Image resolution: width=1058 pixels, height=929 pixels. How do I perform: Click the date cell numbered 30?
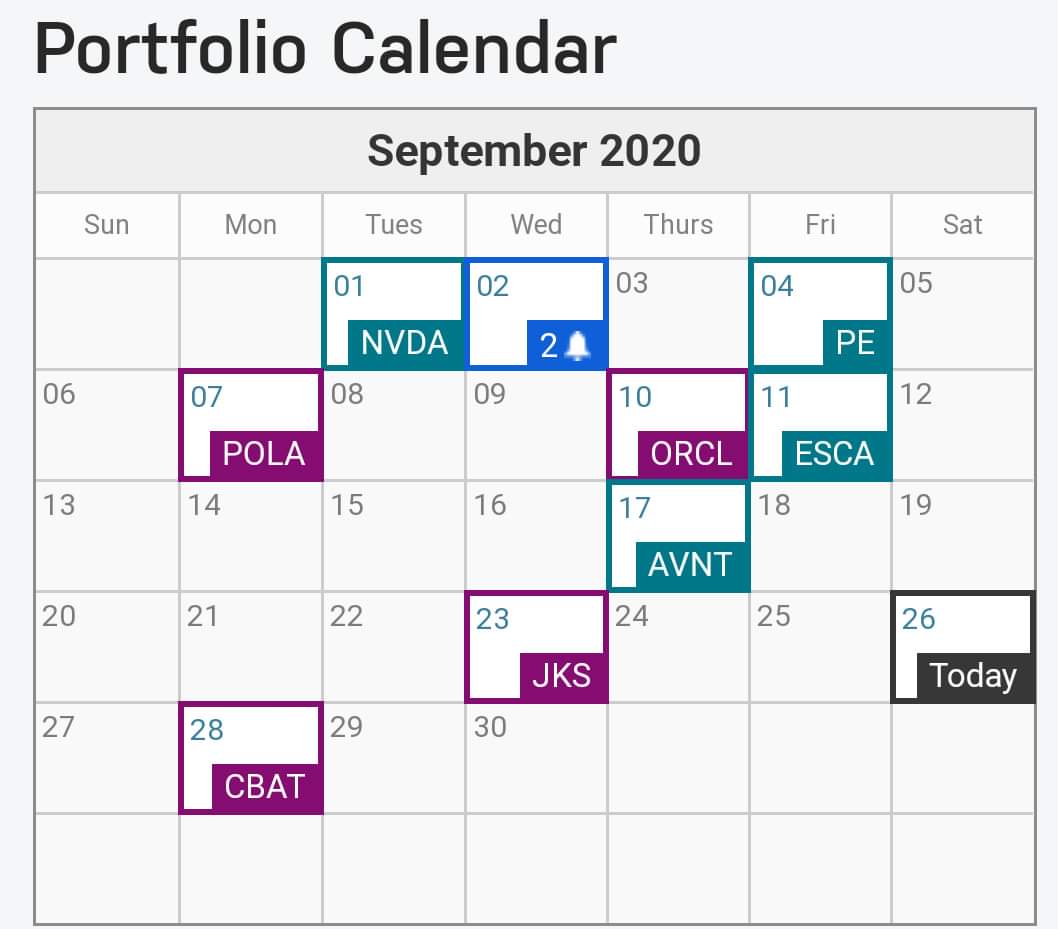pyautogui.click(x=536, y=758)
